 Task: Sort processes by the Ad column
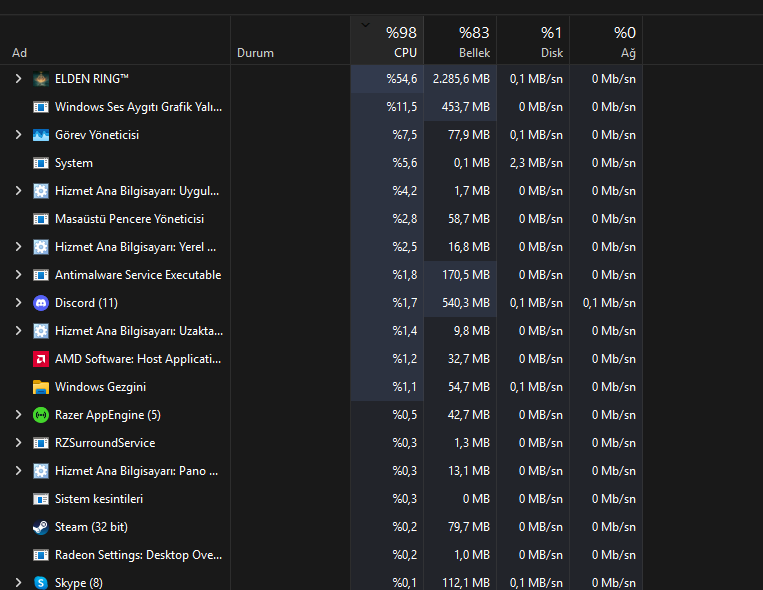click(x=115, y=40)
